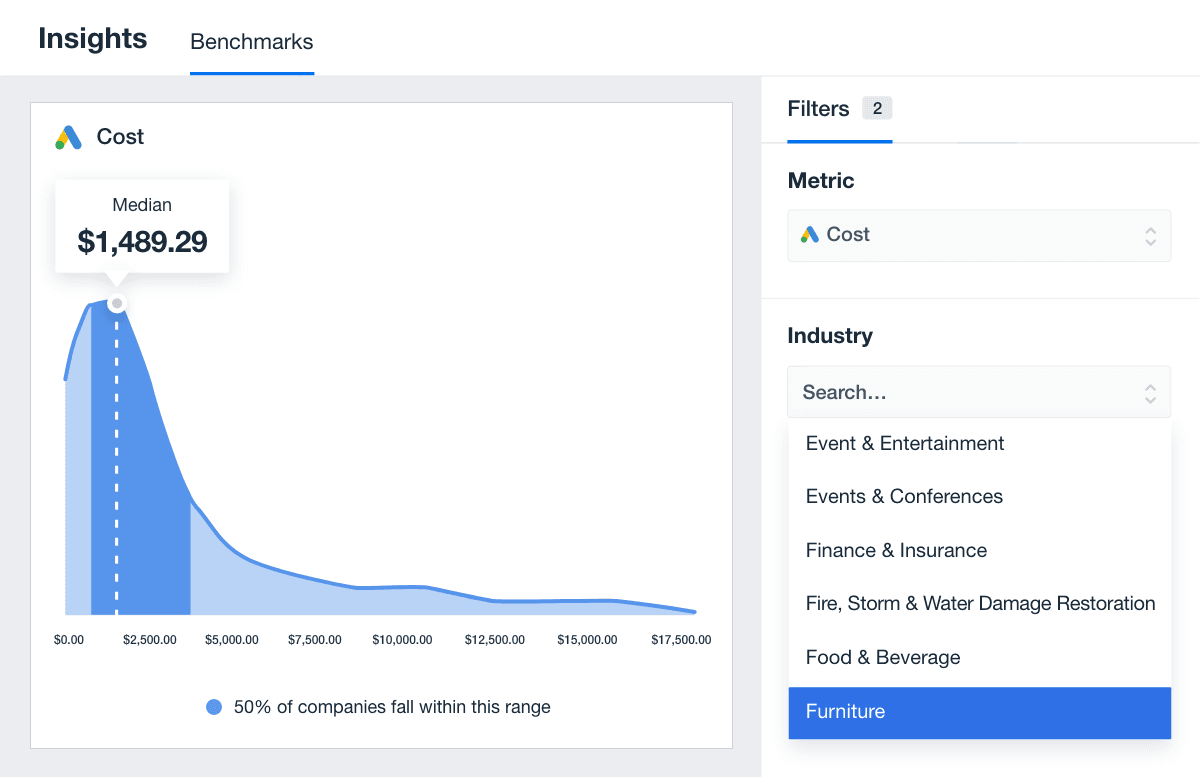Click the Industry dropdown chevron arrows
Image resolution: width=1200 pixels, height=777 pixels.
coord(1150,393)
